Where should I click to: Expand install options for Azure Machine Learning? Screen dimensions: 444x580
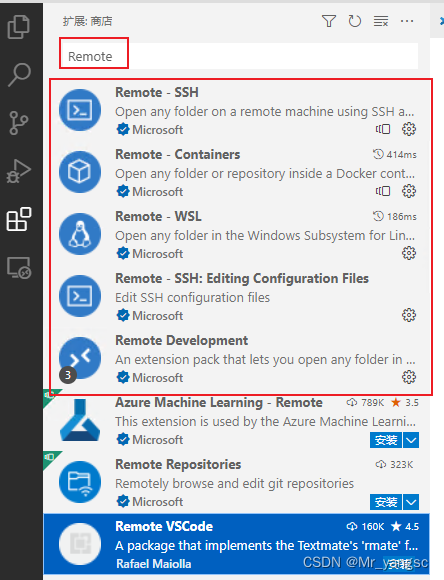pyautogui.click(x=411, y=440)
